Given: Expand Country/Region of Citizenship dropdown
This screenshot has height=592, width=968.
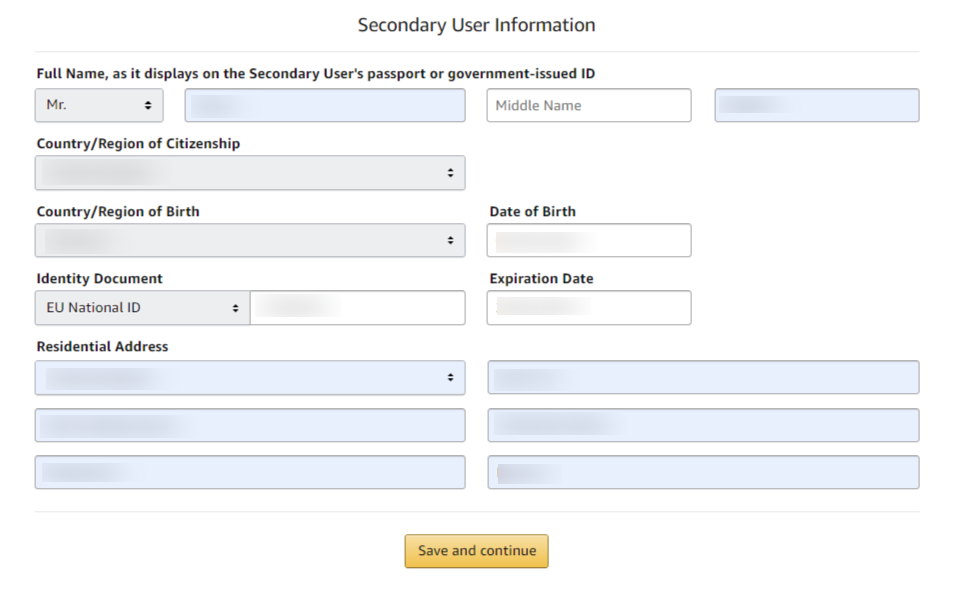Looking at the screenshot, I should click(x=250, y=173).
